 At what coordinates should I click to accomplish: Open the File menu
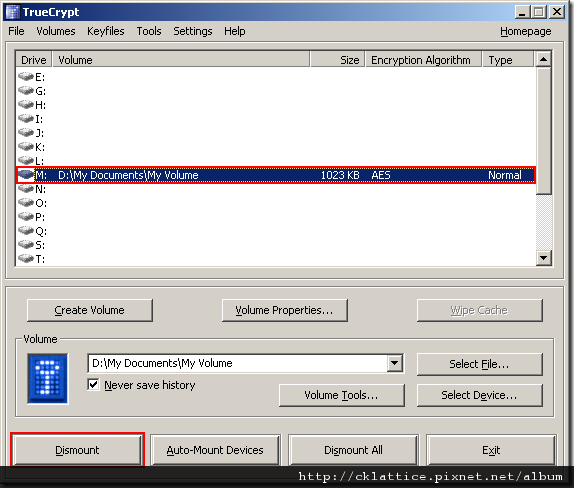(16, 31)
